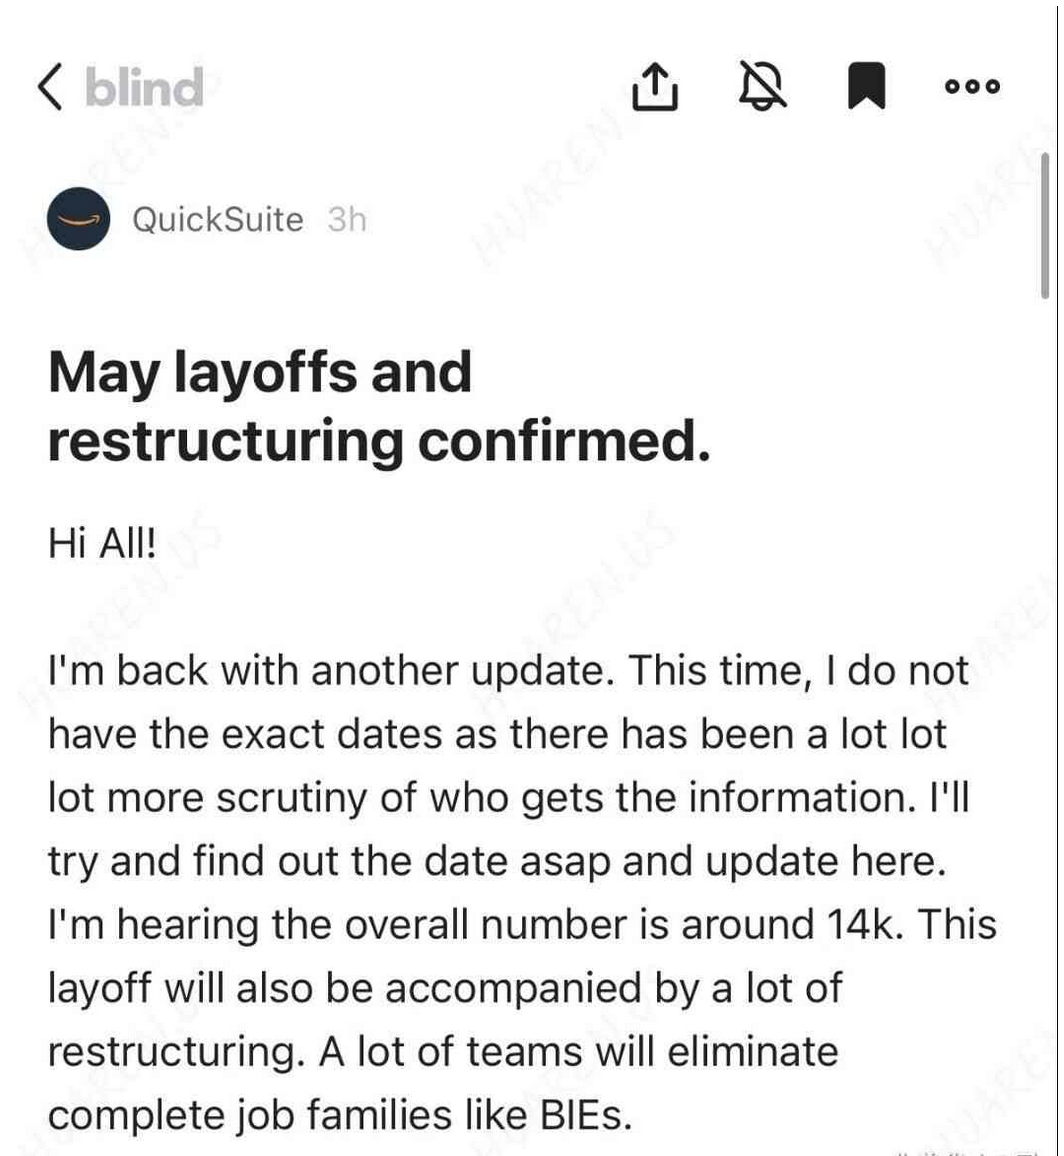Tap the word "restructuring" in the headline

224,443
